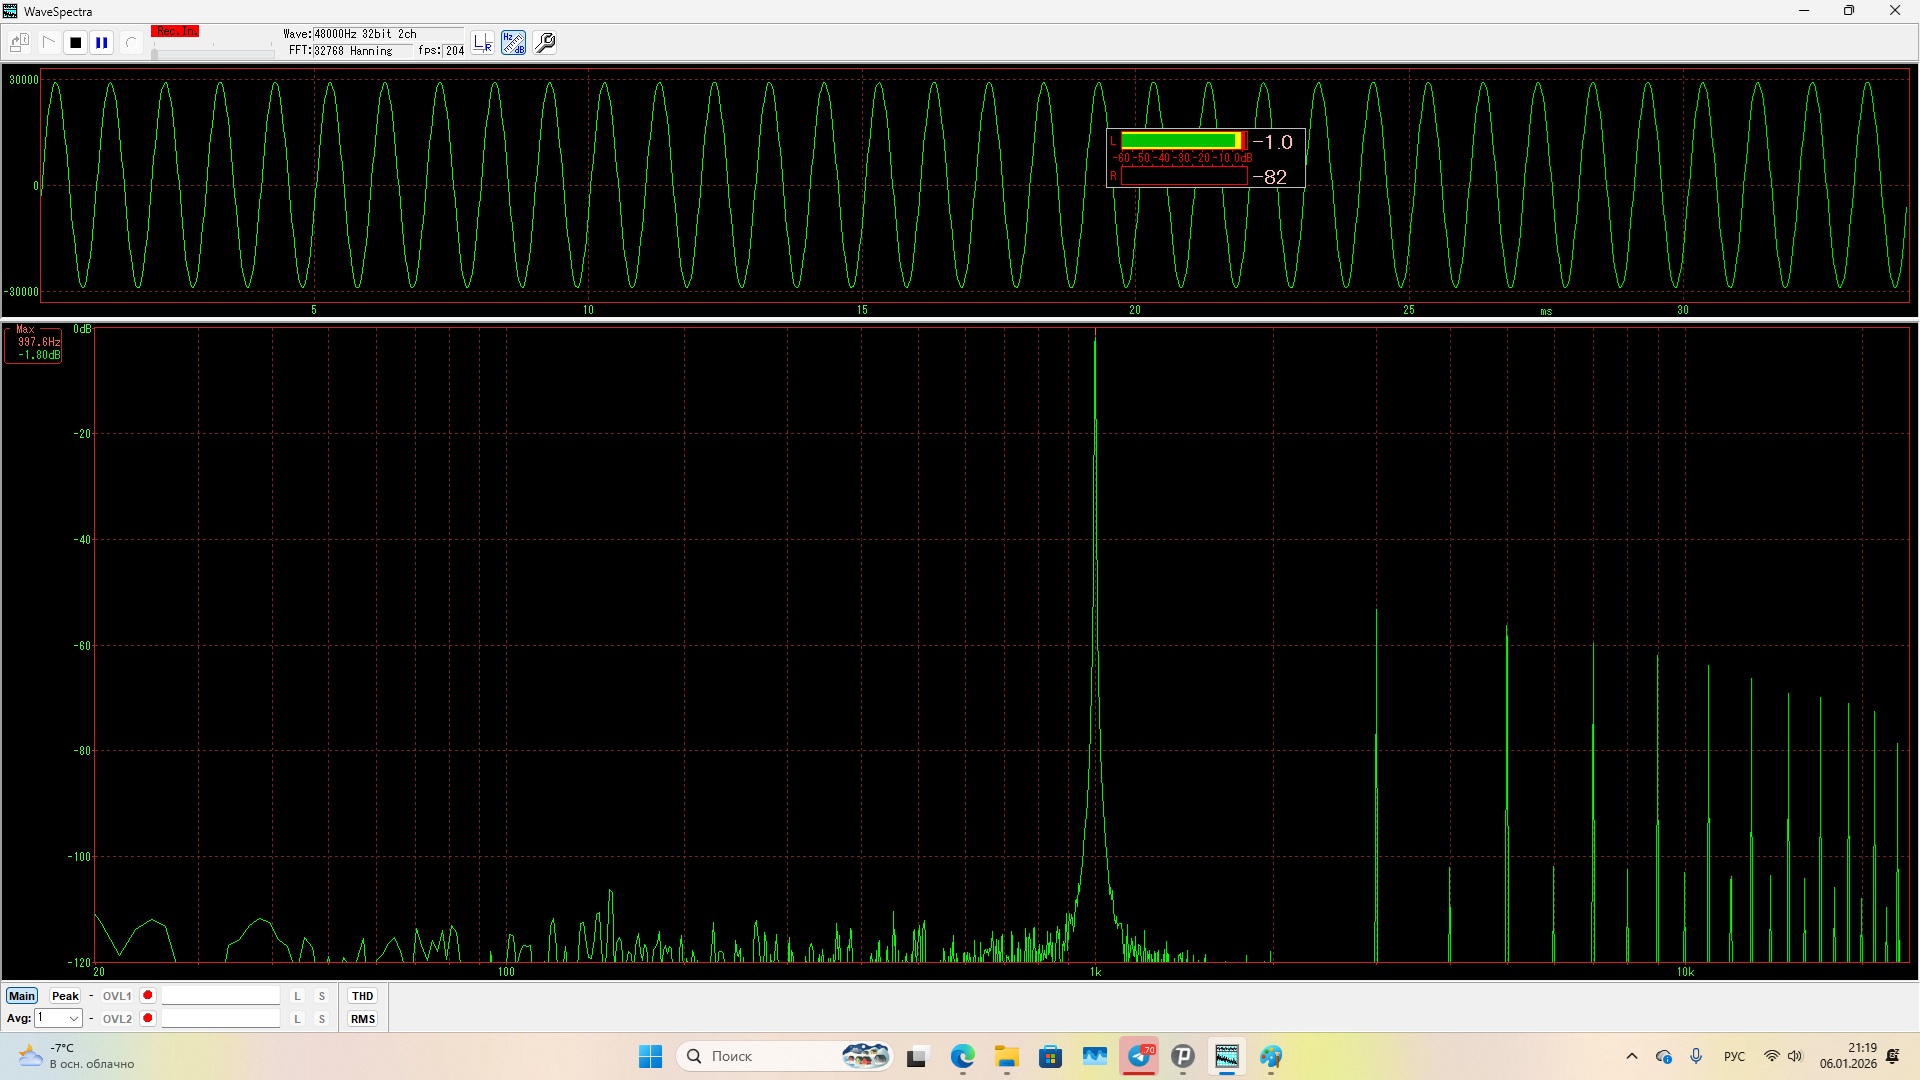This screenshot has height=1080, width=1920.
Task: Open Microsoft Edge from the taskbar
Action: 962,1056
